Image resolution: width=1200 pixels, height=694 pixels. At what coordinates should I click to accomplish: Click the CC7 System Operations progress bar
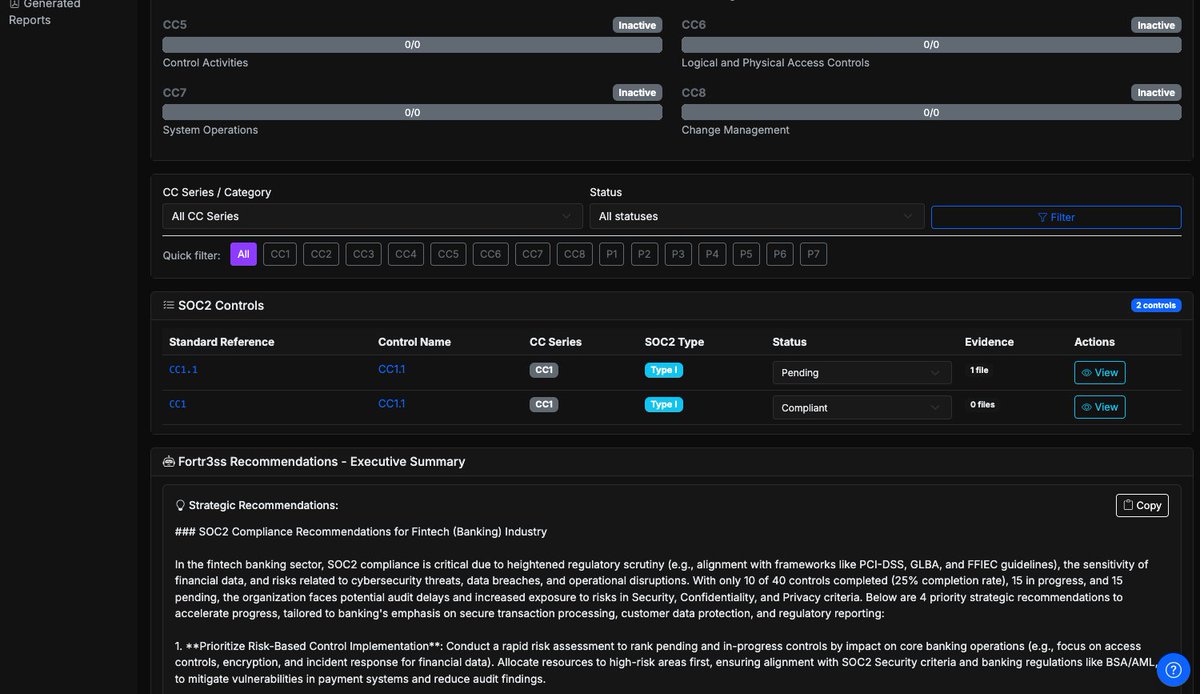pyautogui.click(x=412, y=113)
